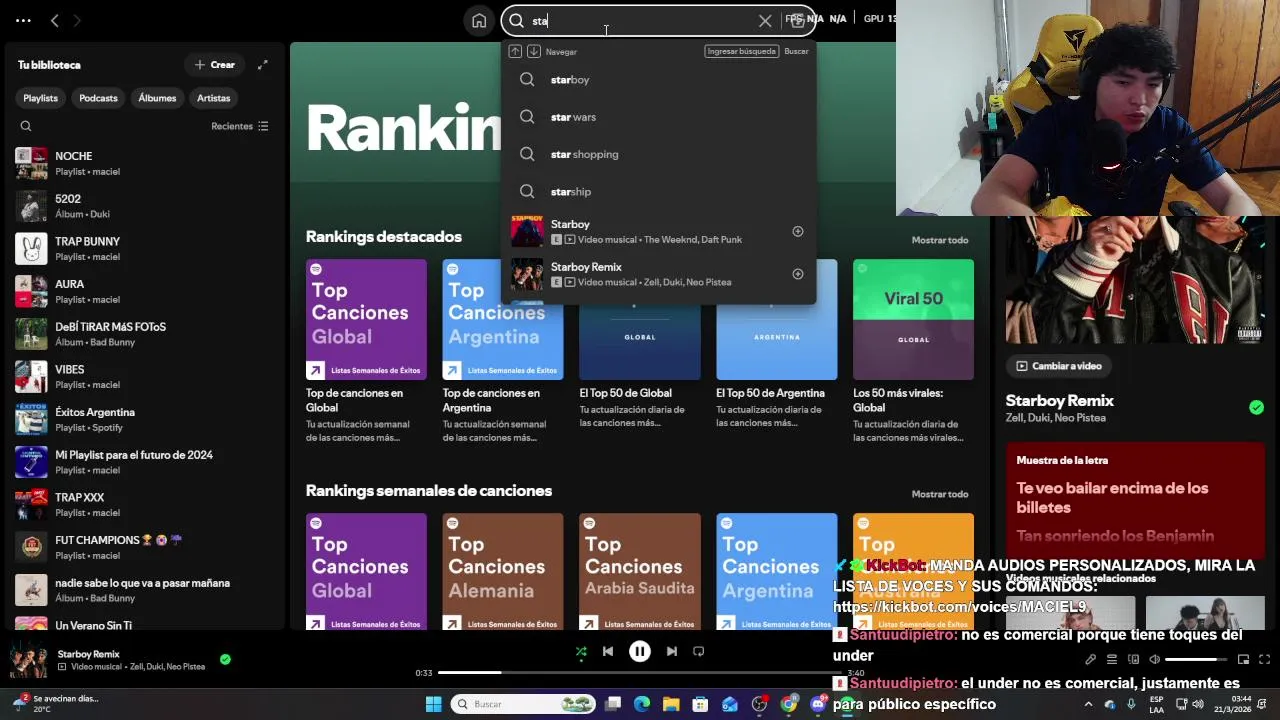The image size is (1280, 720).
Task: Open nadie sabe lo que va a pasar mañana
Action: (145, 590)
